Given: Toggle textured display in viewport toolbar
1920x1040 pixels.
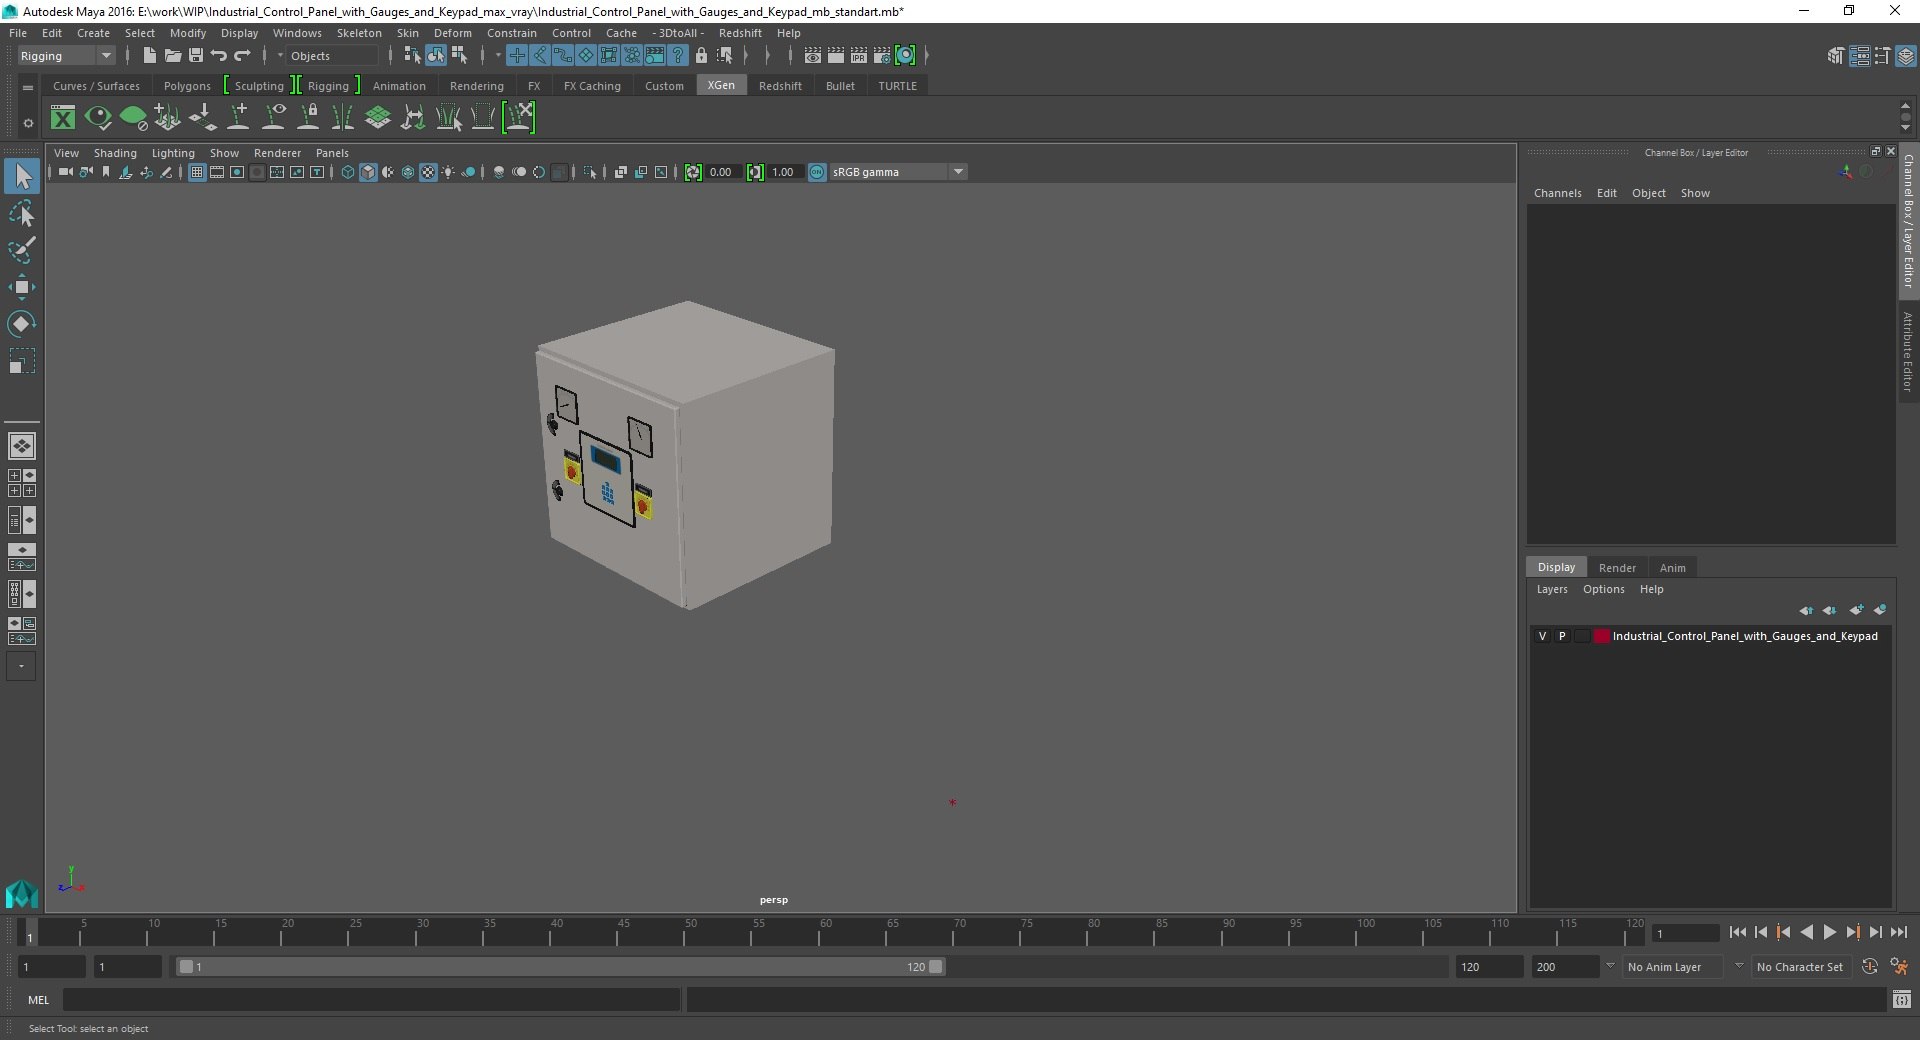Looking at the screenshot, I should point(428,172).
